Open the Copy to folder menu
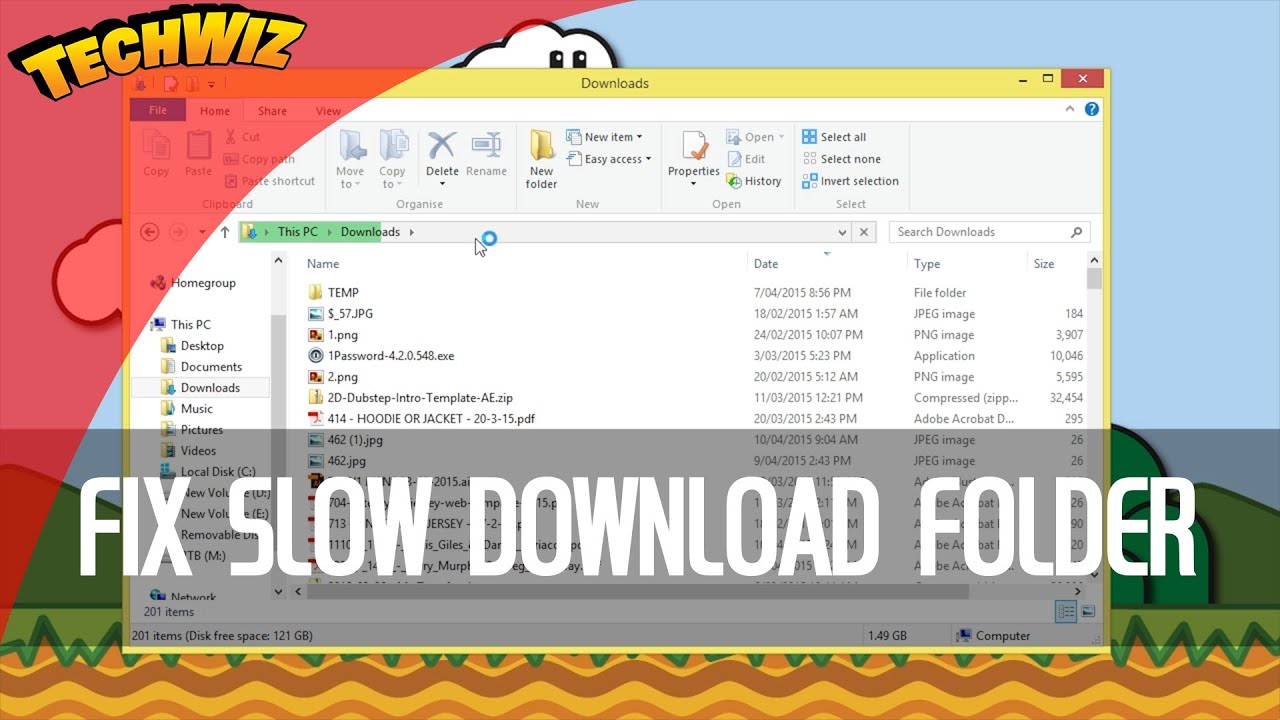Screen dimensions: 1280x720 pos(393,159)
